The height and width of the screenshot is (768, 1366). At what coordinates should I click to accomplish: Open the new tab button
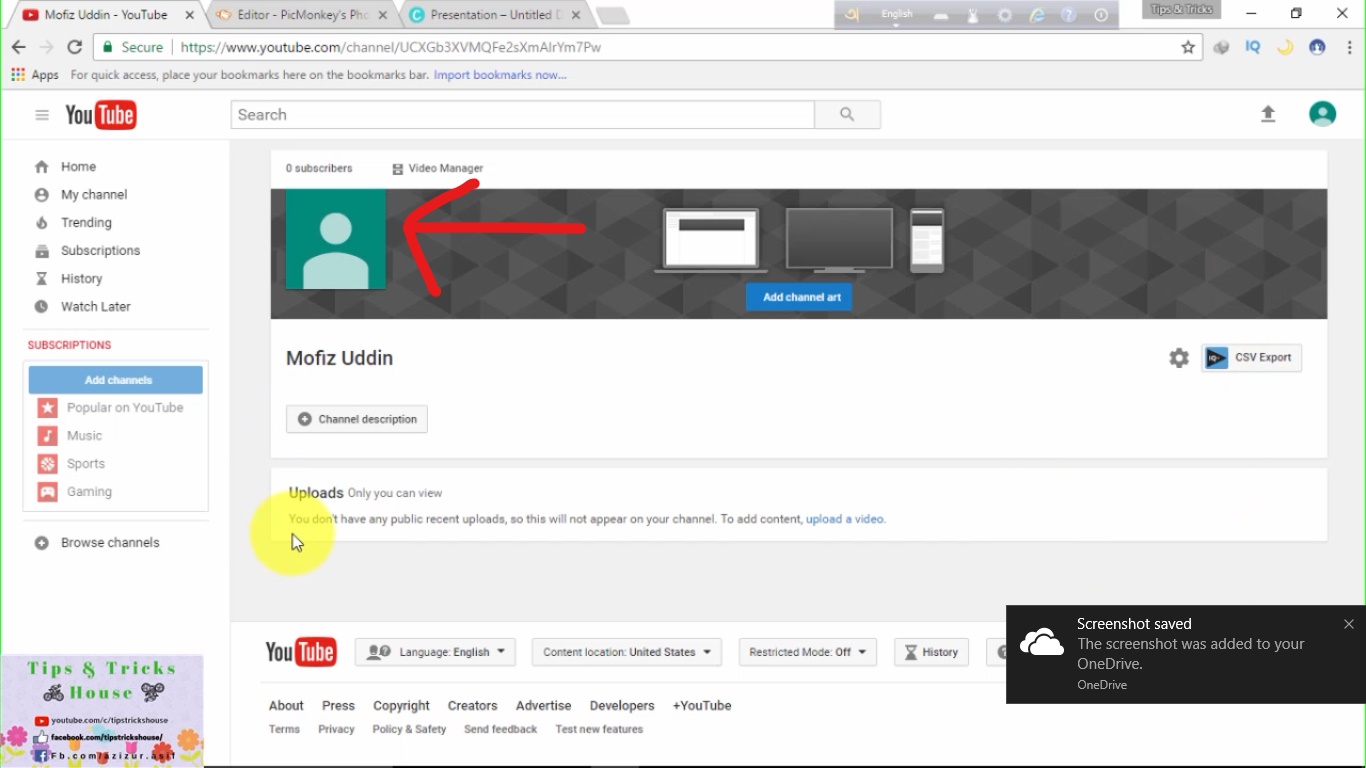click(x=612, y=15)
